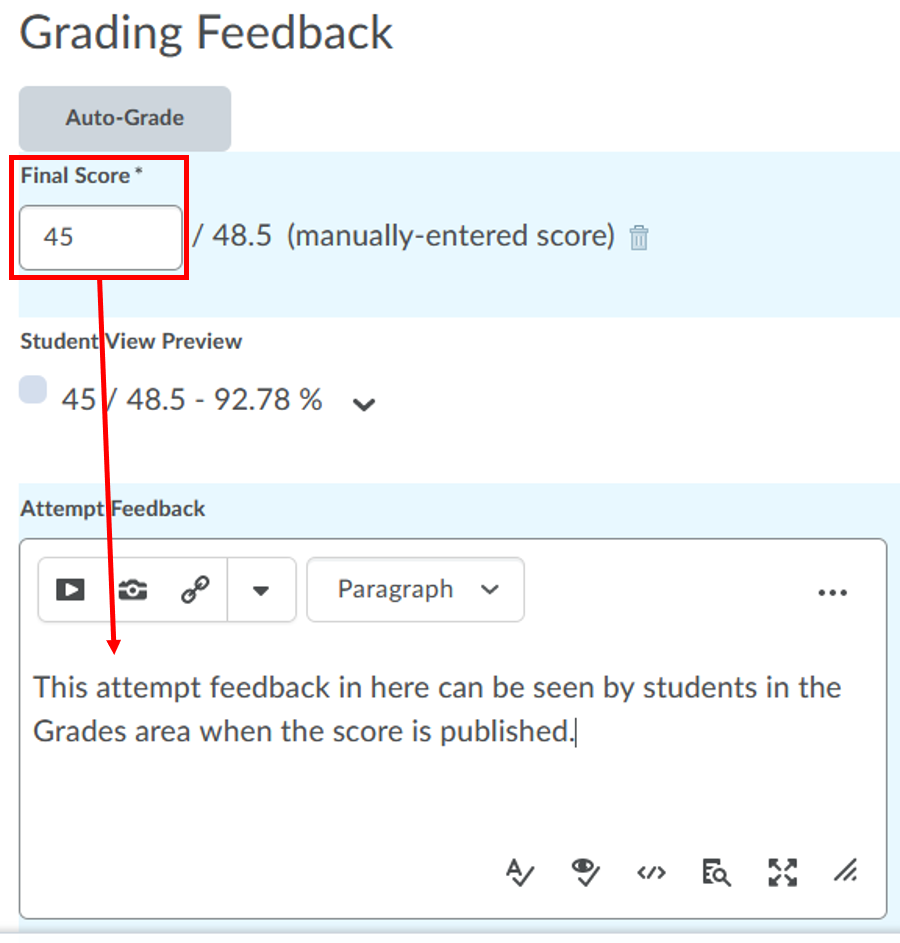Click the Insert Video icon
The width and height of the screenshot is (900, 943).
[x=69, y=589]
